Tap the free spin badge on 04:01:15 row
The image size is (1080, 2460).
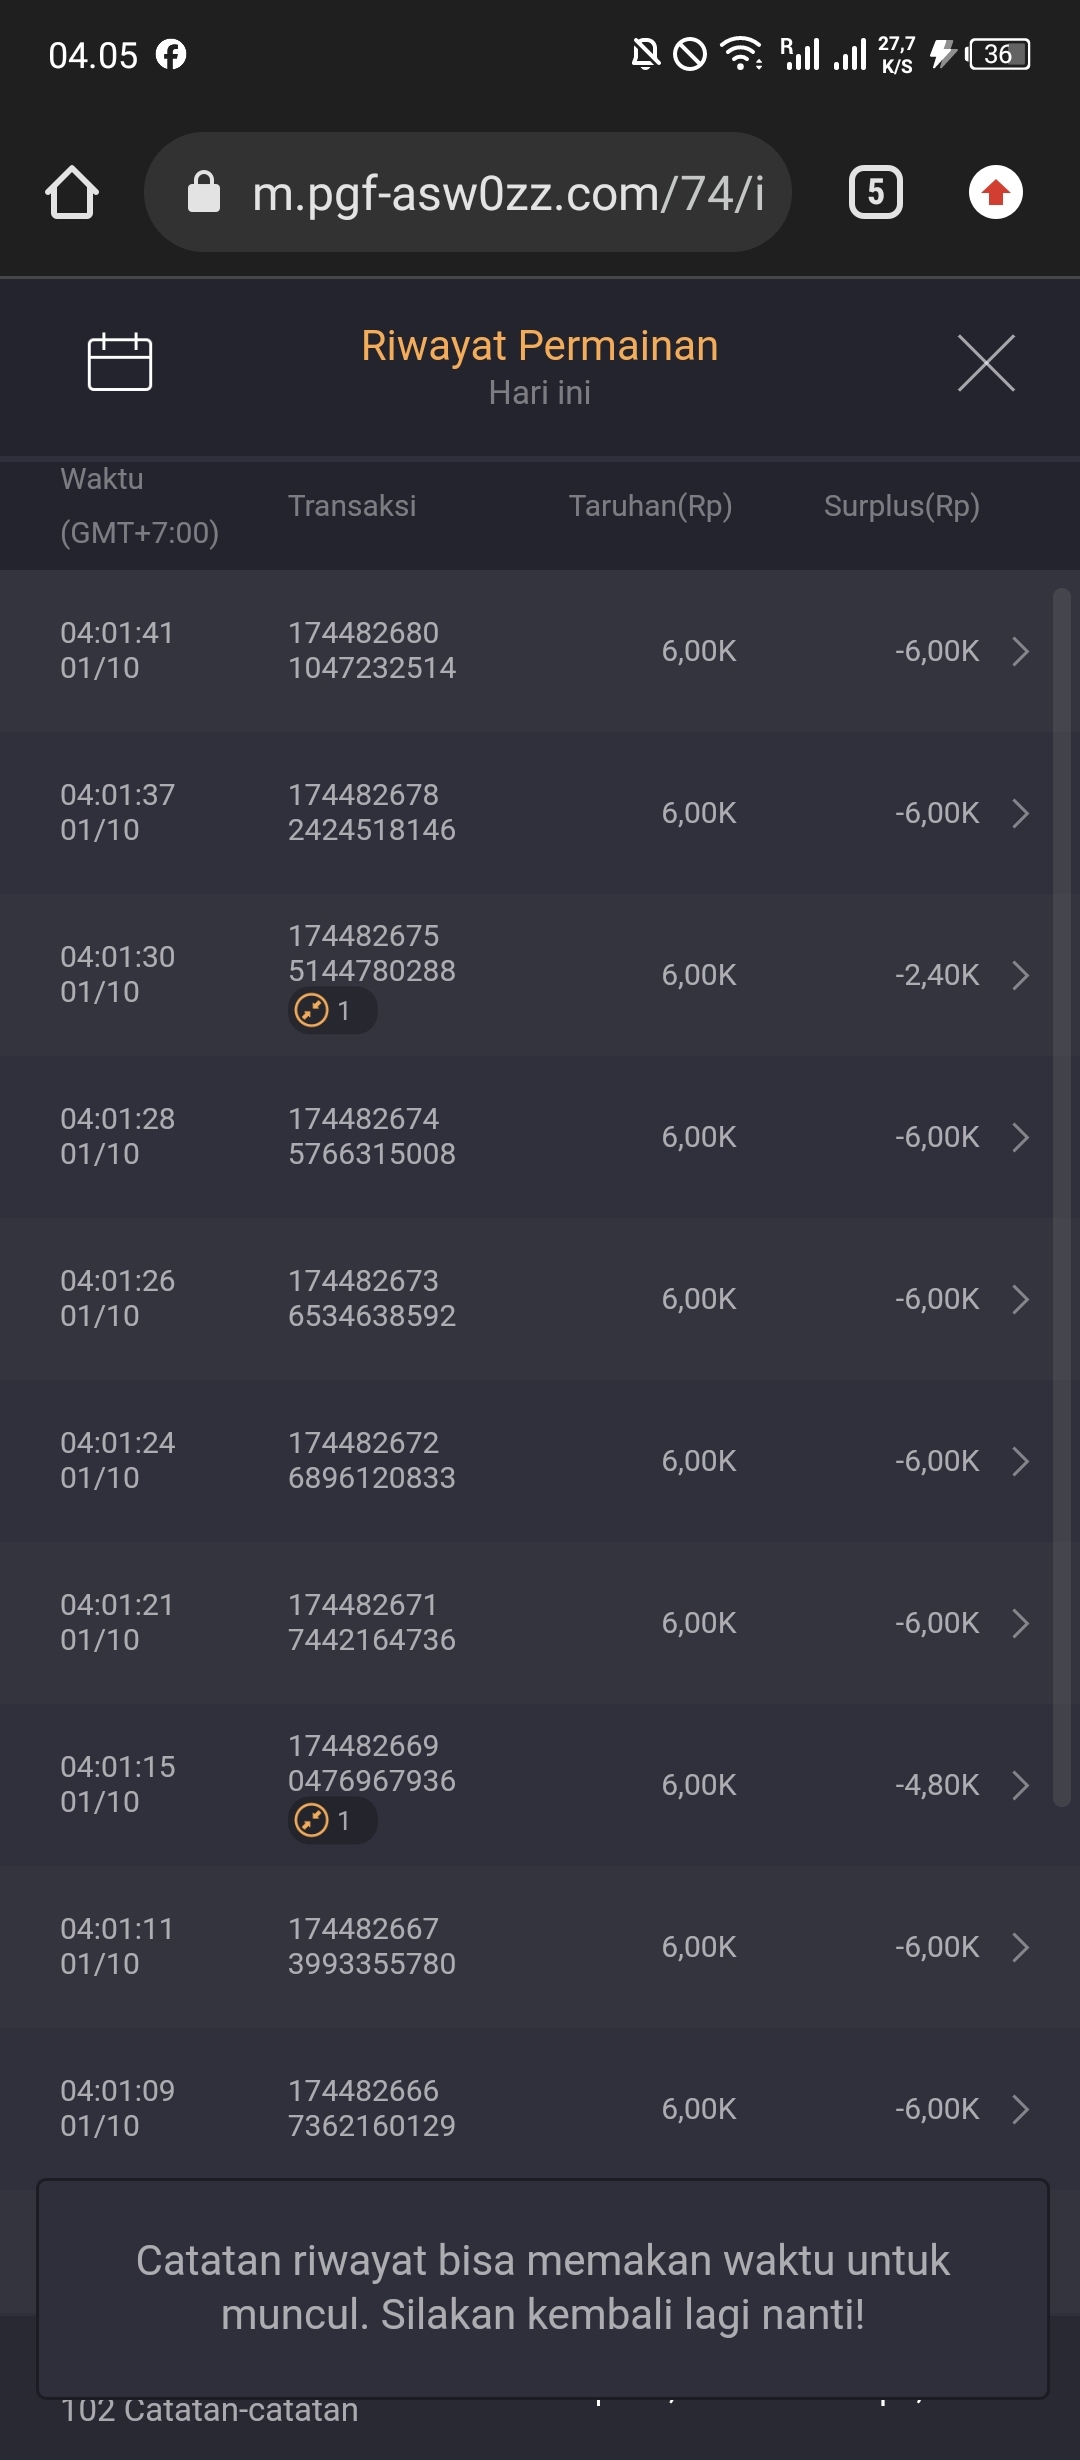331,1821
